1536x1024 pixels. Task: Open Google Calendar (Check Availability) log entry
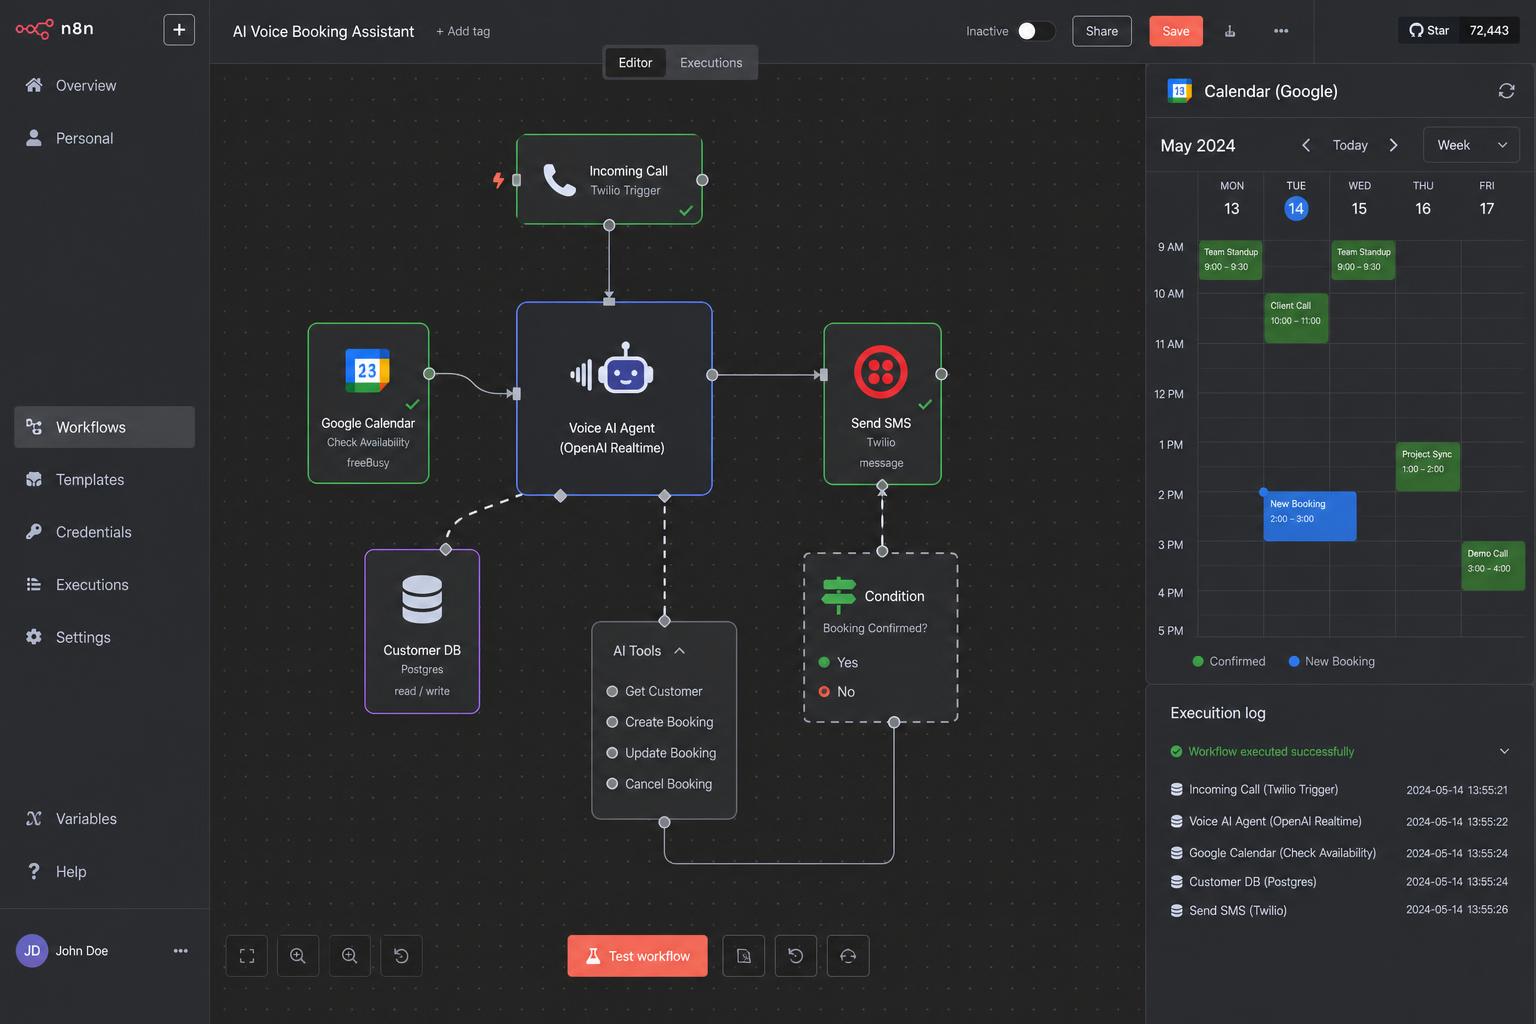tap(1339, 853)
